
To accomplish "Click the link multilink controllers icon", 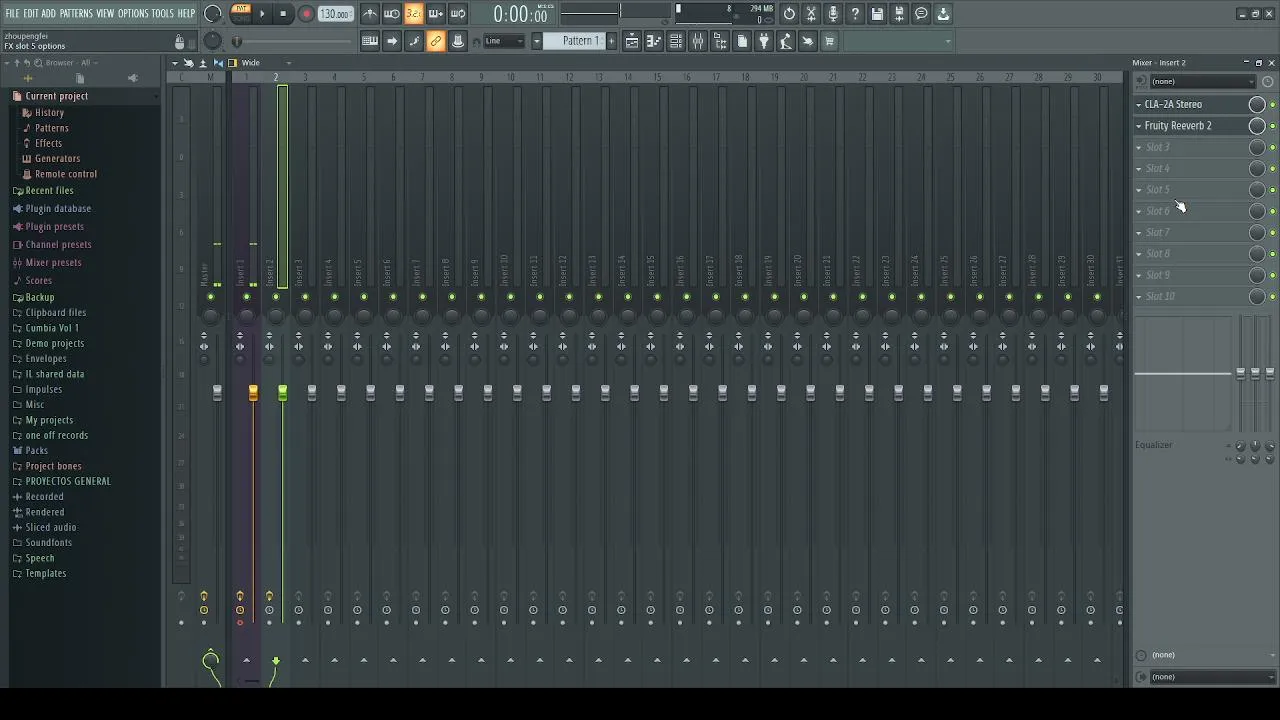I will click(436, 41).
